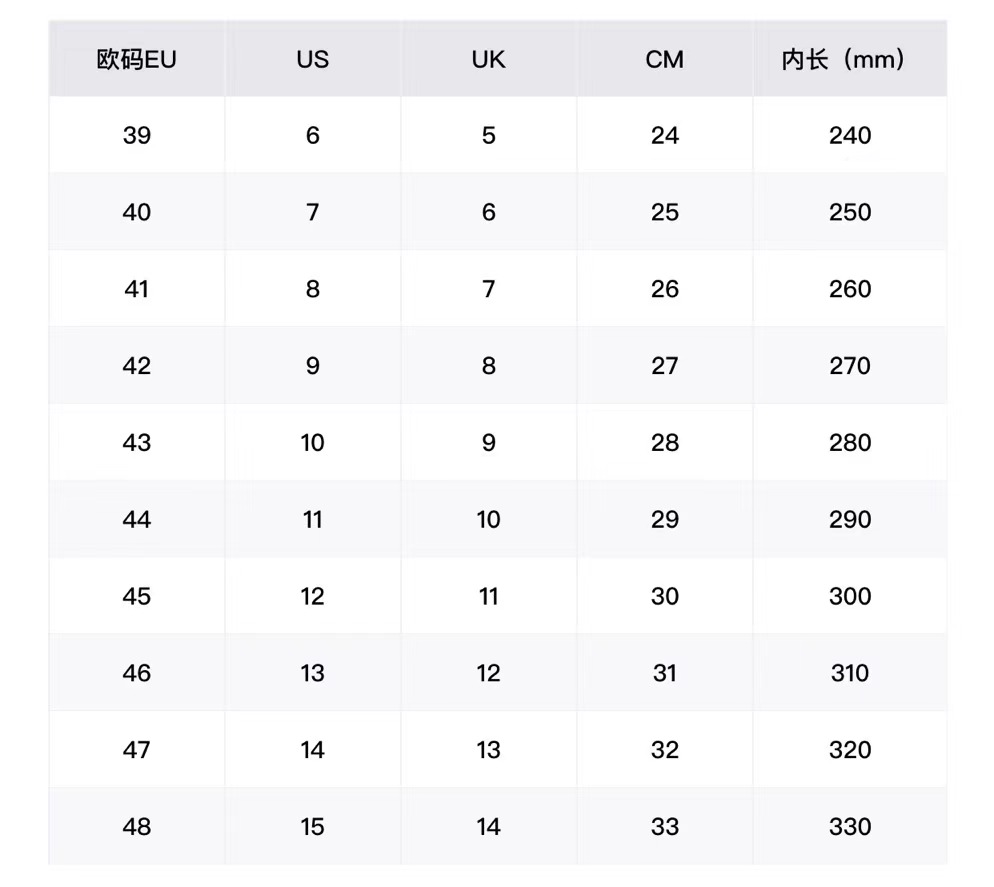Click the US column header

click(x=312, y=60)
